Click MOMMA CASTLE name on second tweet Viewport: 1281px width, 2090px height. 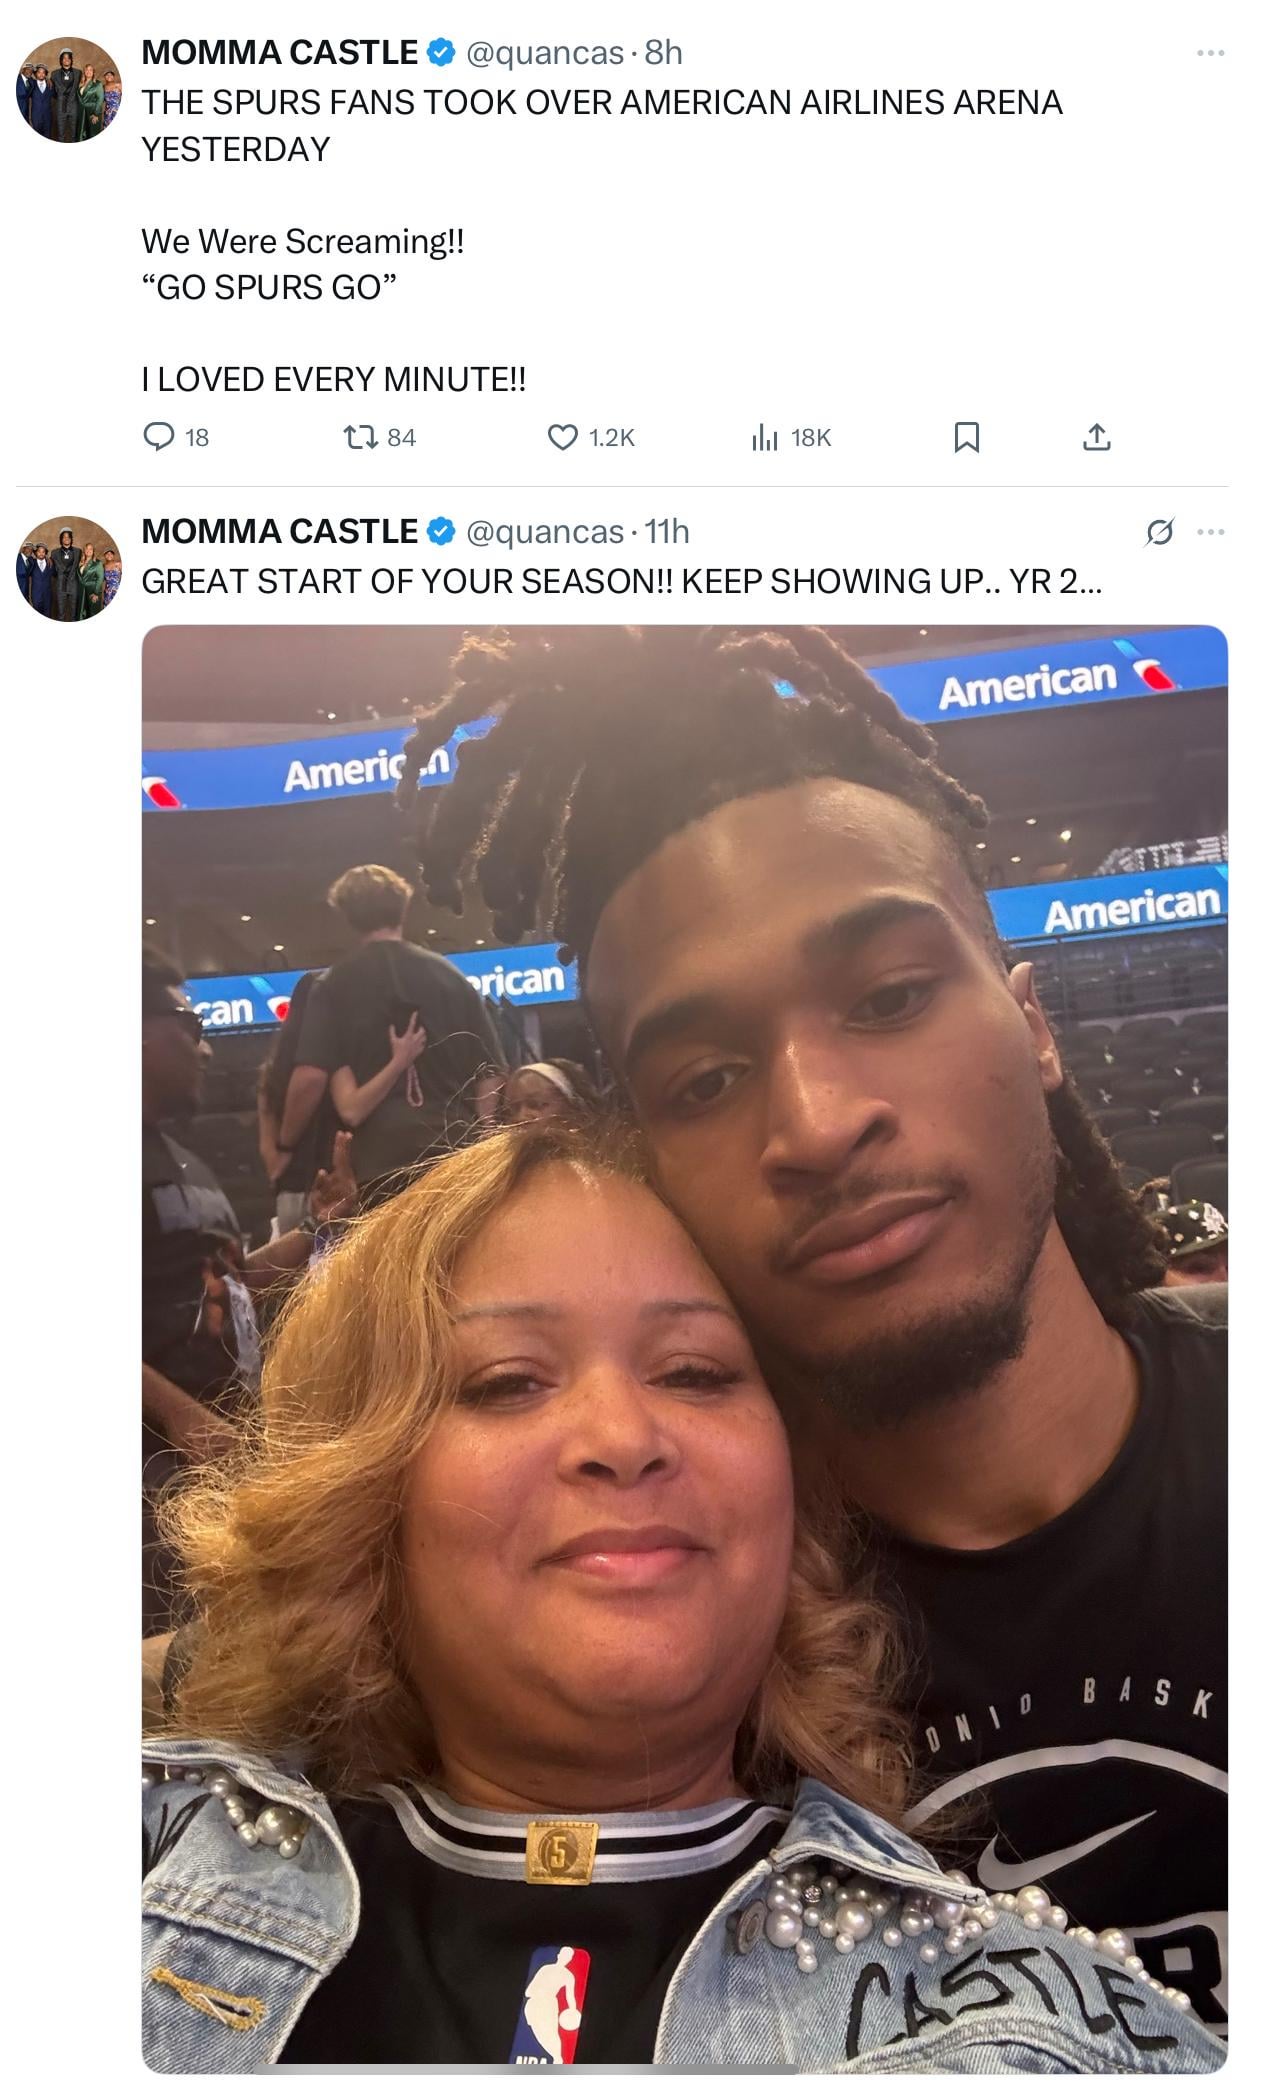click(x=280, y=532)
